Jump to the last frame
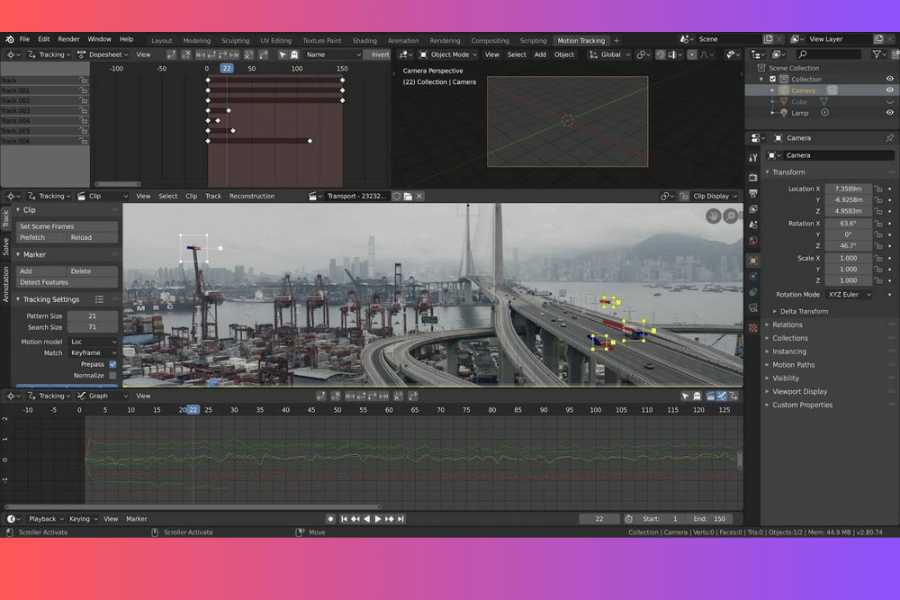Viewport: 900px width, 600px height. tap(401, 519)
